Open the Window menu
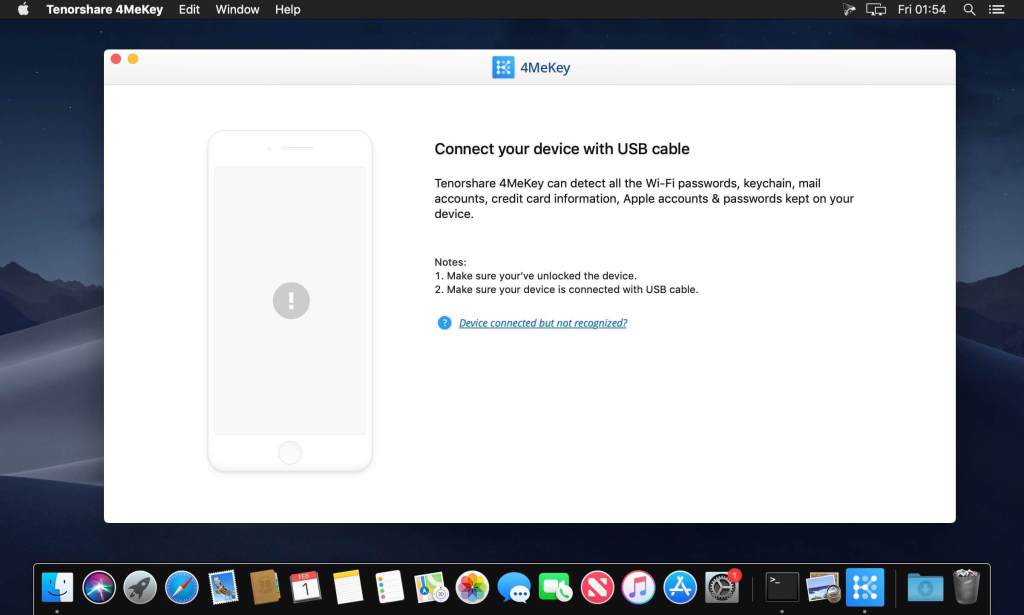1024x615 pixels. tap(237, 9)
